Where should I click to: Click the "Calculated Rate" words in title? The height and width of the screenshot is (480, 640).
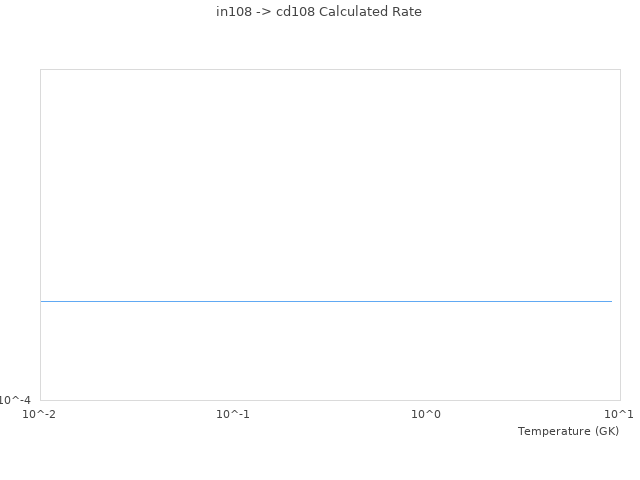(x=370, y=12)
